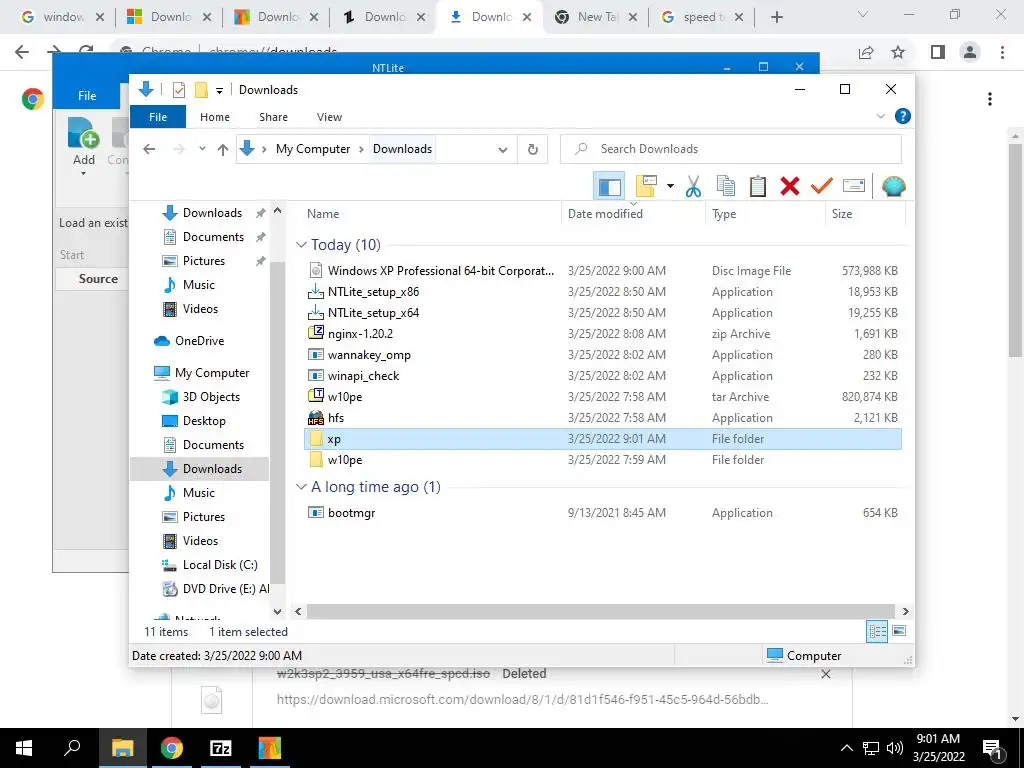This screenshot has height=768, width=1024.
Task: Open OneDrive in navigation pane
Action: coord(199,340)
